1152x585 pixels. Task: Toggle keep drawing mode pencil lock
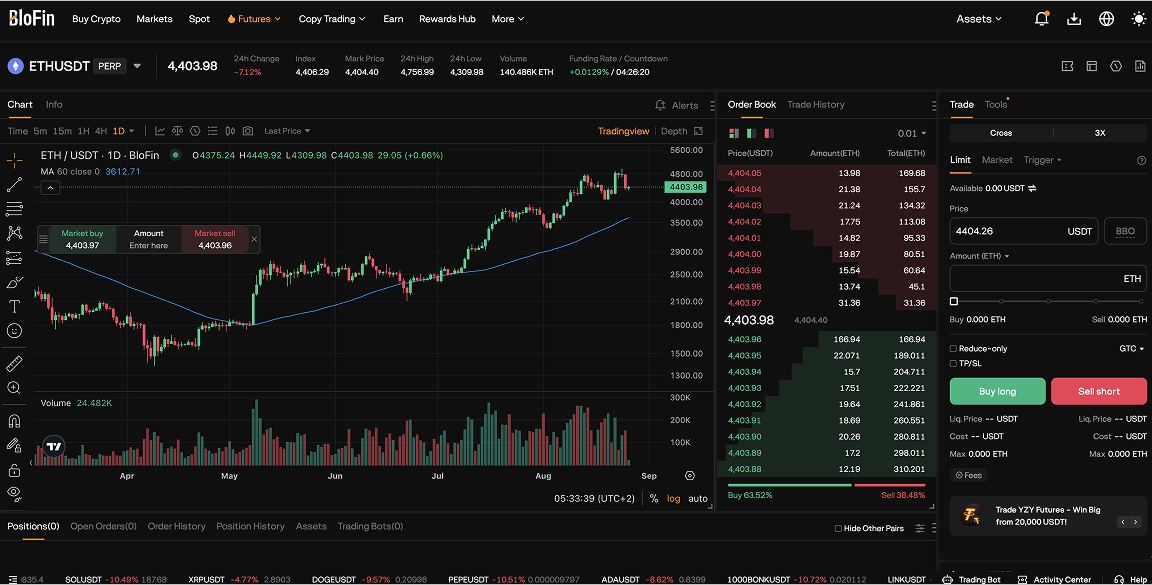tap(14, 444)
